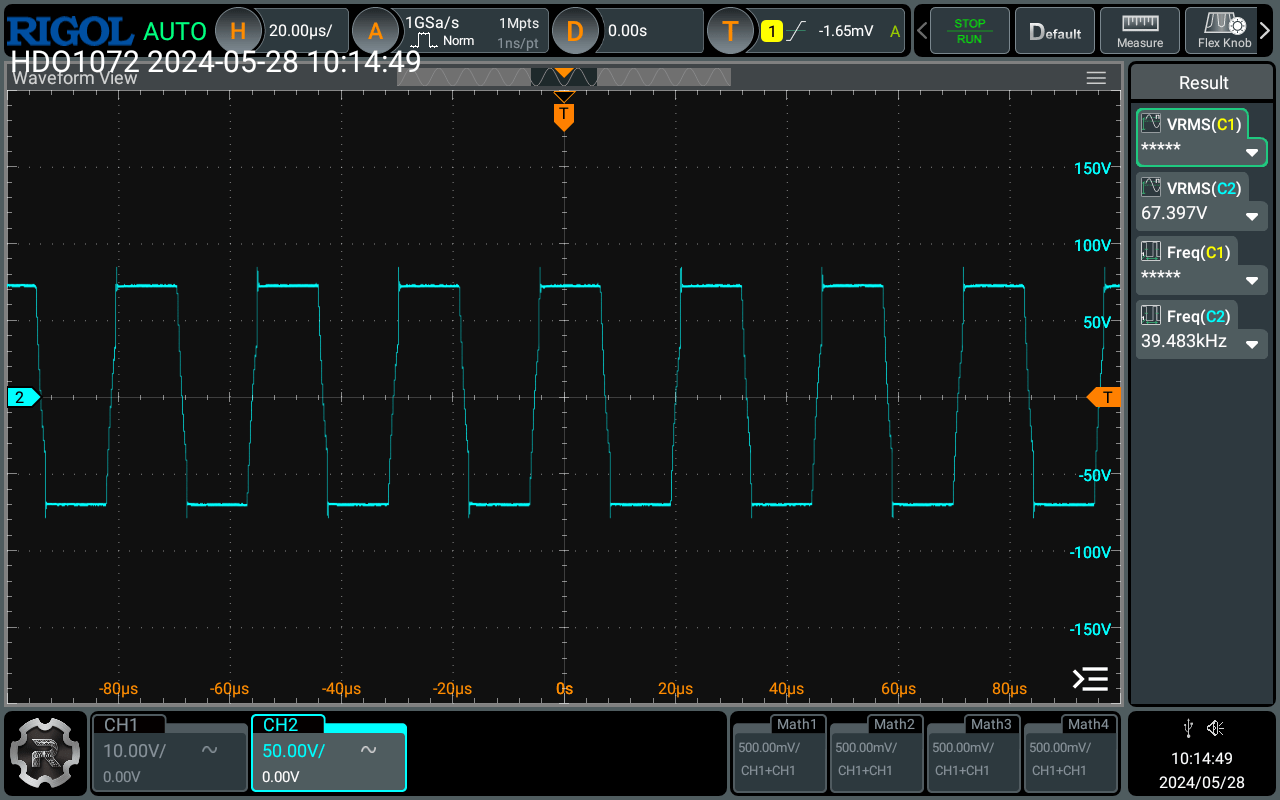Click the Flex Knob button
The width and height of the screenshot is (1280, 800).
tap(1224, 31)
